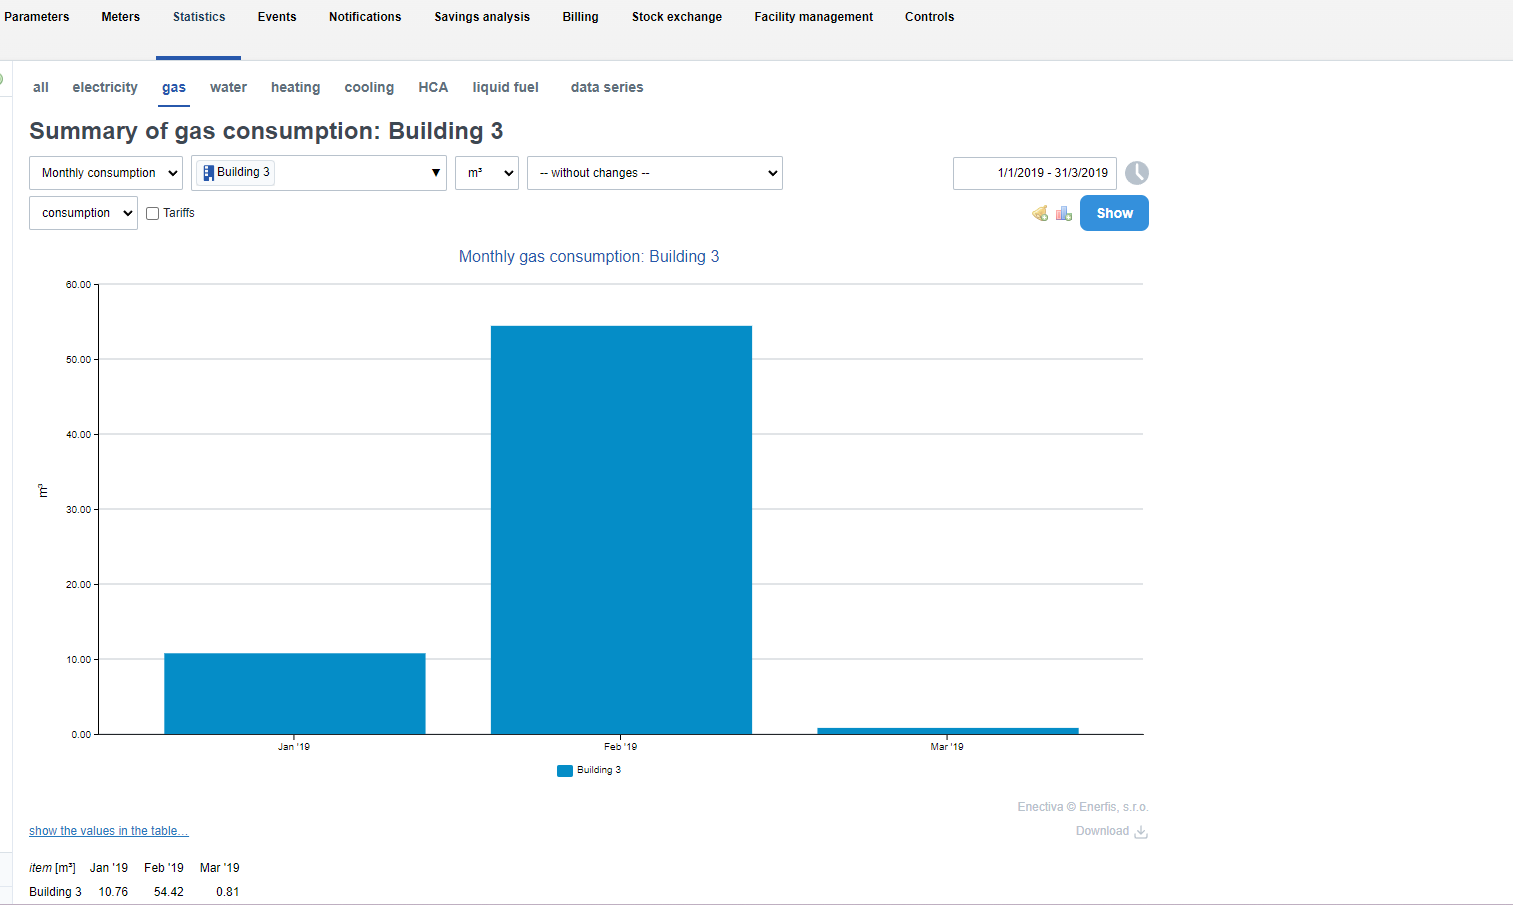
Task: Click the clock time-period icon
Action: 1136,173
